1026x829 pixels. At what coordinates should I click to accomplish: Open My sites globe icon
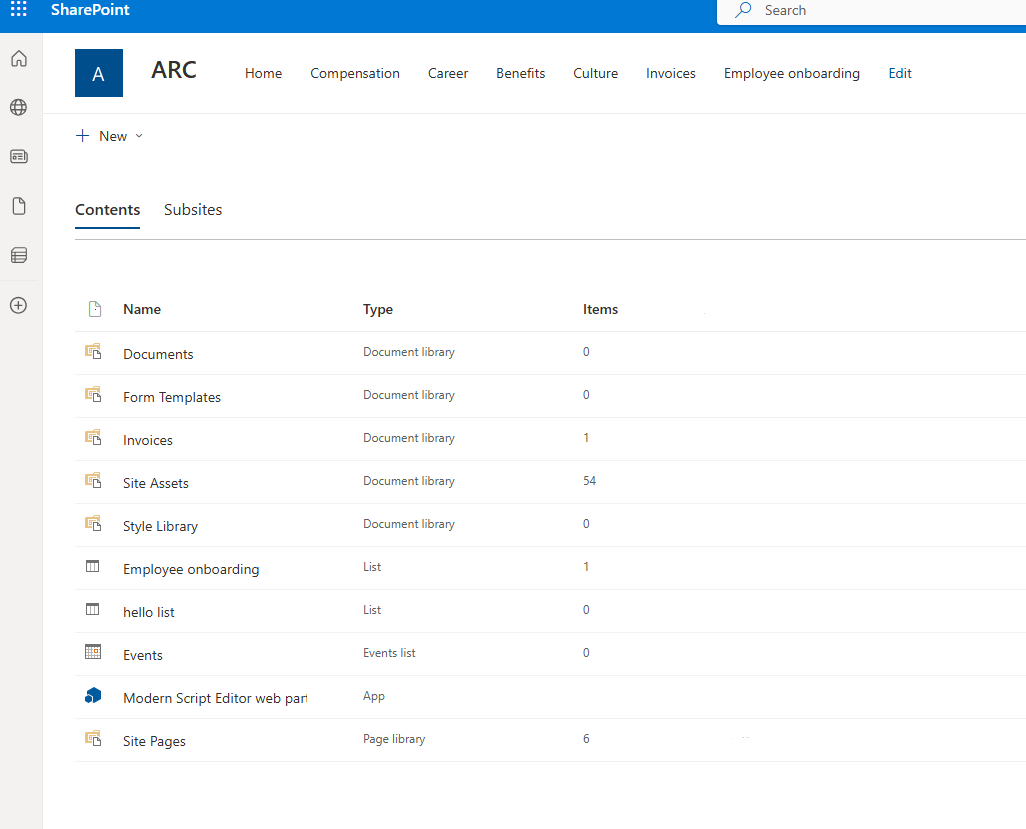(18, 107)
